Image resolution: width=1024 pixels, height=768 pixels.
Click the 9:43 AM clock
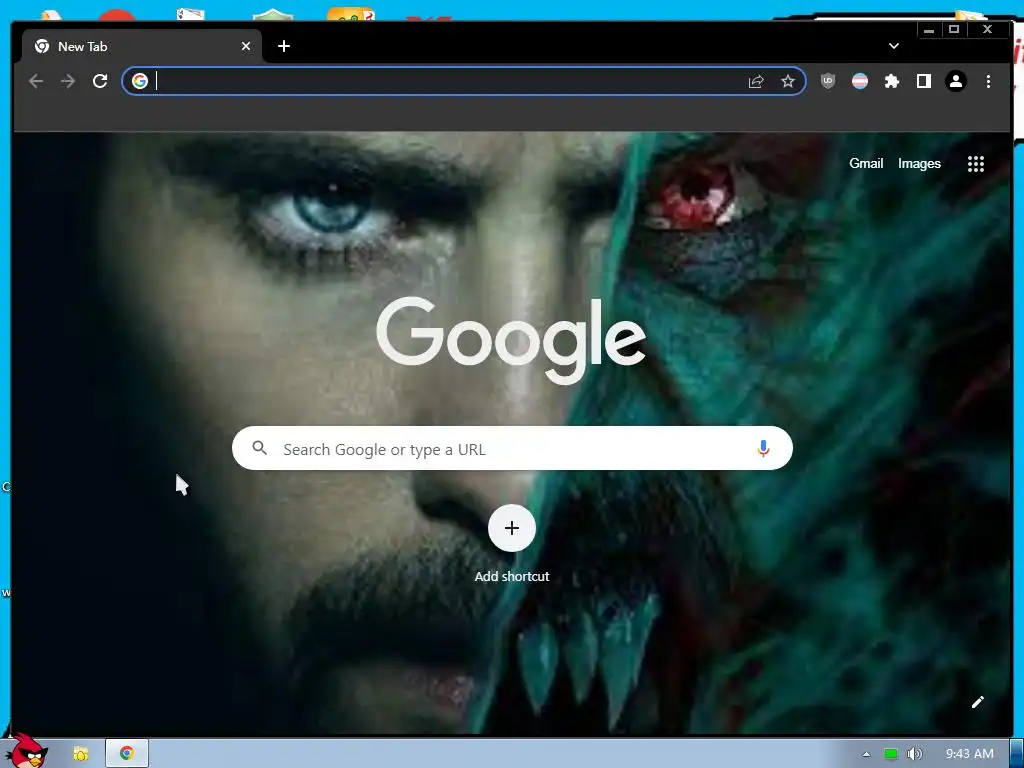pyautogui.click(x=970, y=754)
